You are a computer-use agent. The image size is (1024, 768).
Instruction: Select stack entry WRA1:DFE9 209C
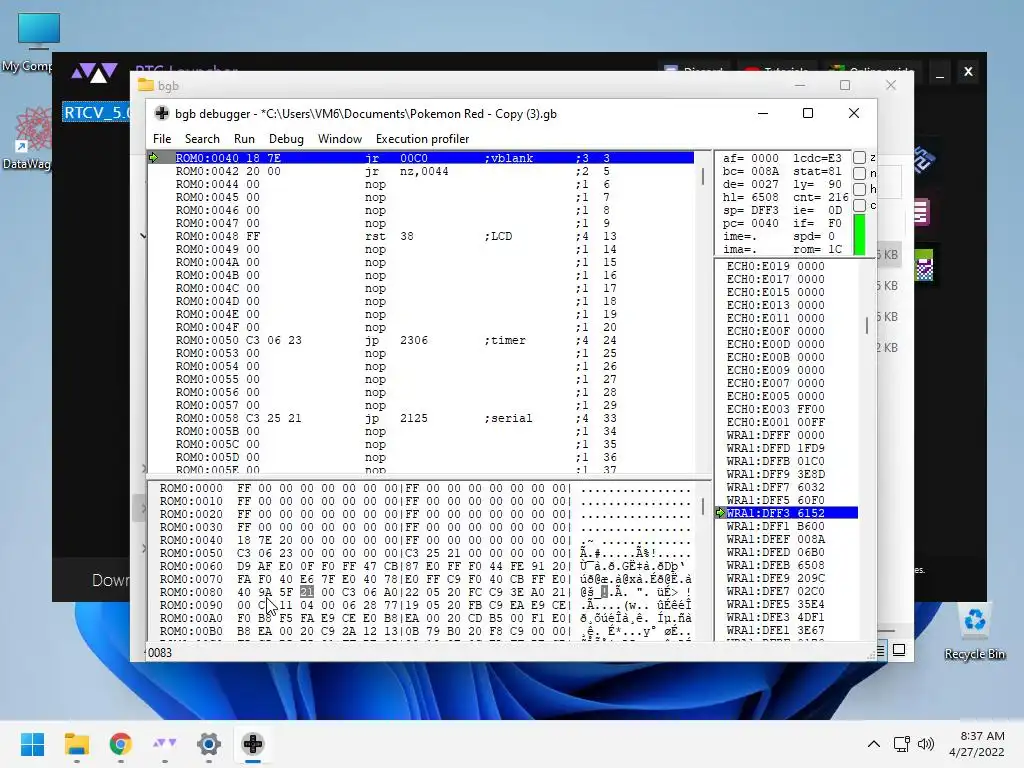click(x=776, y=578)
